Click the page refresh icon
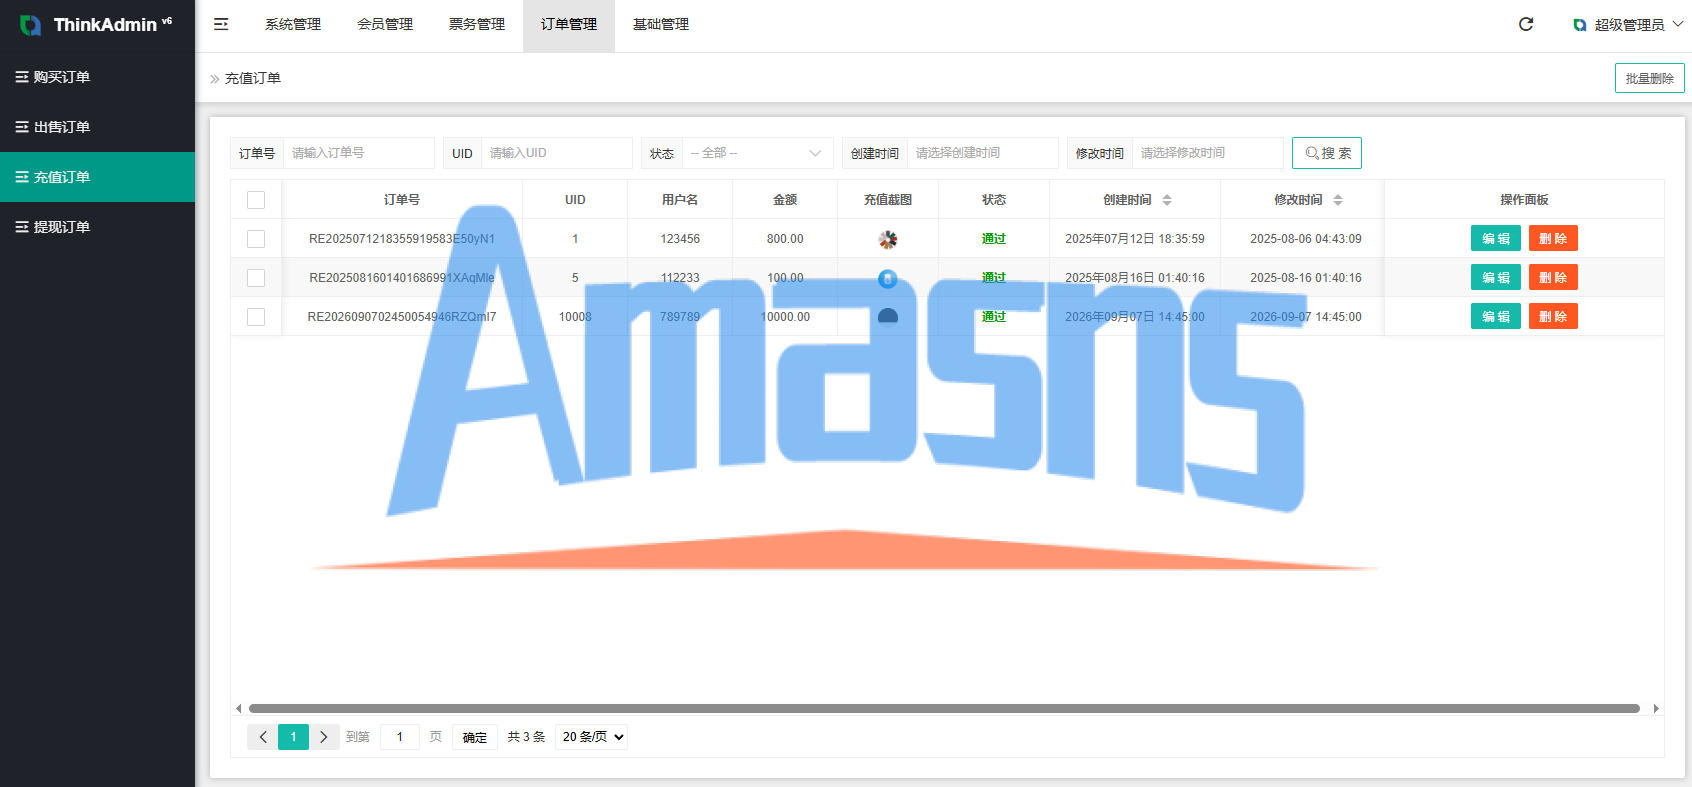The height and width of the screenshot is (787, 1692). click(1526, 24)
